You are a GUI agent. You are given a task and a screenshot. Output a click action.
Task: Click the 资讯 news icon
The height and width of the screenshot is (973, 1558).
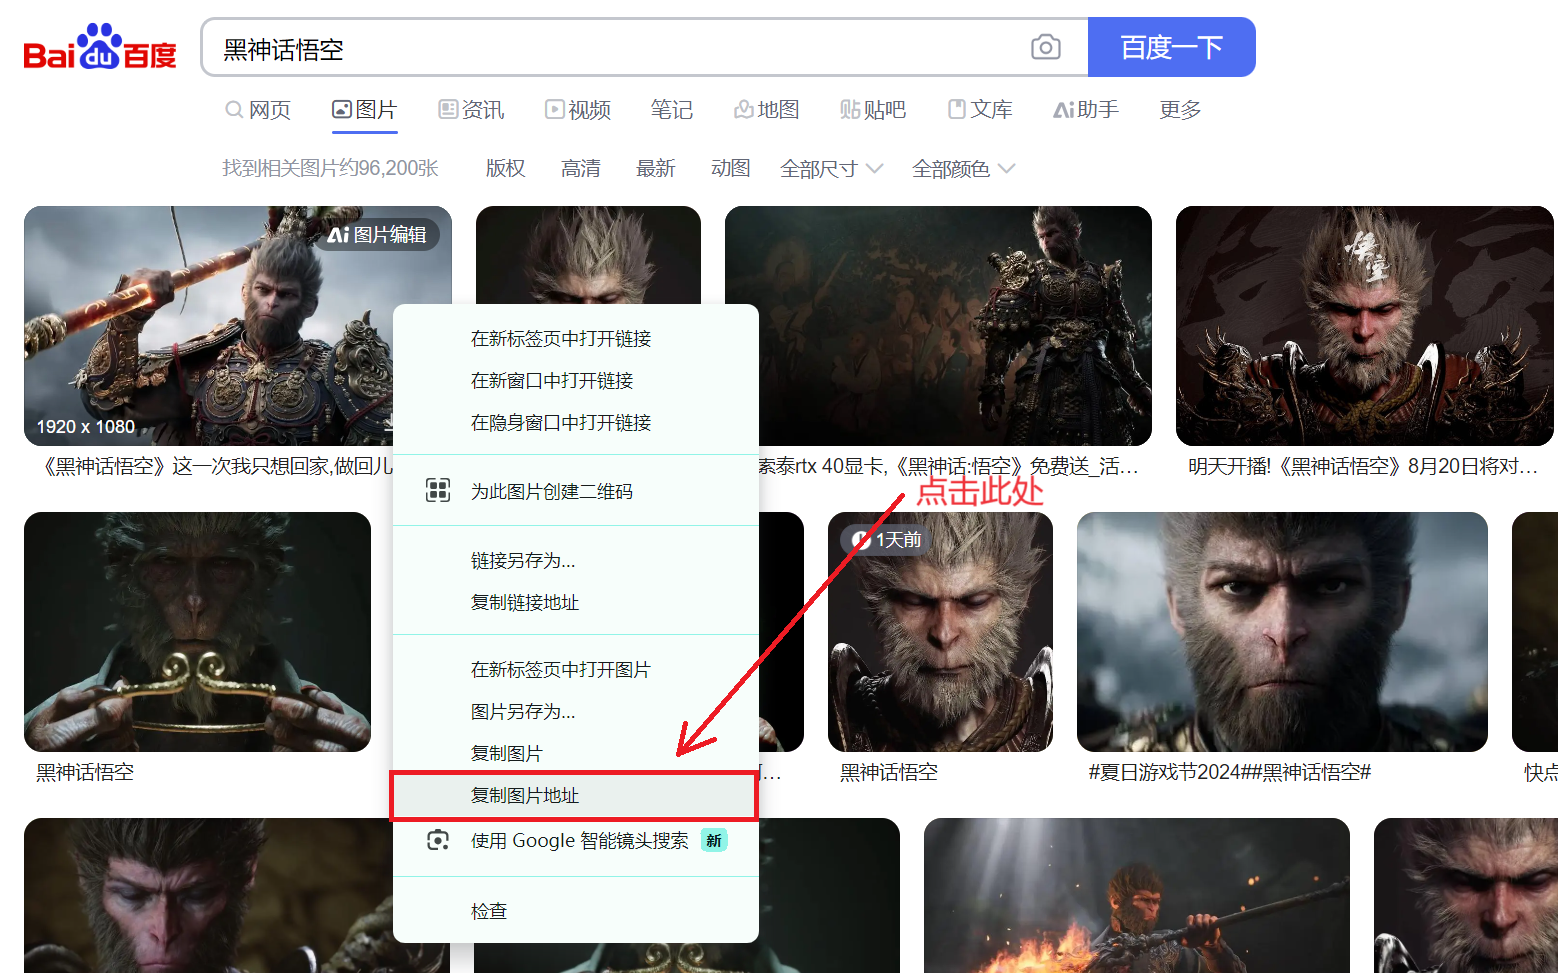[x=448, y=110]
